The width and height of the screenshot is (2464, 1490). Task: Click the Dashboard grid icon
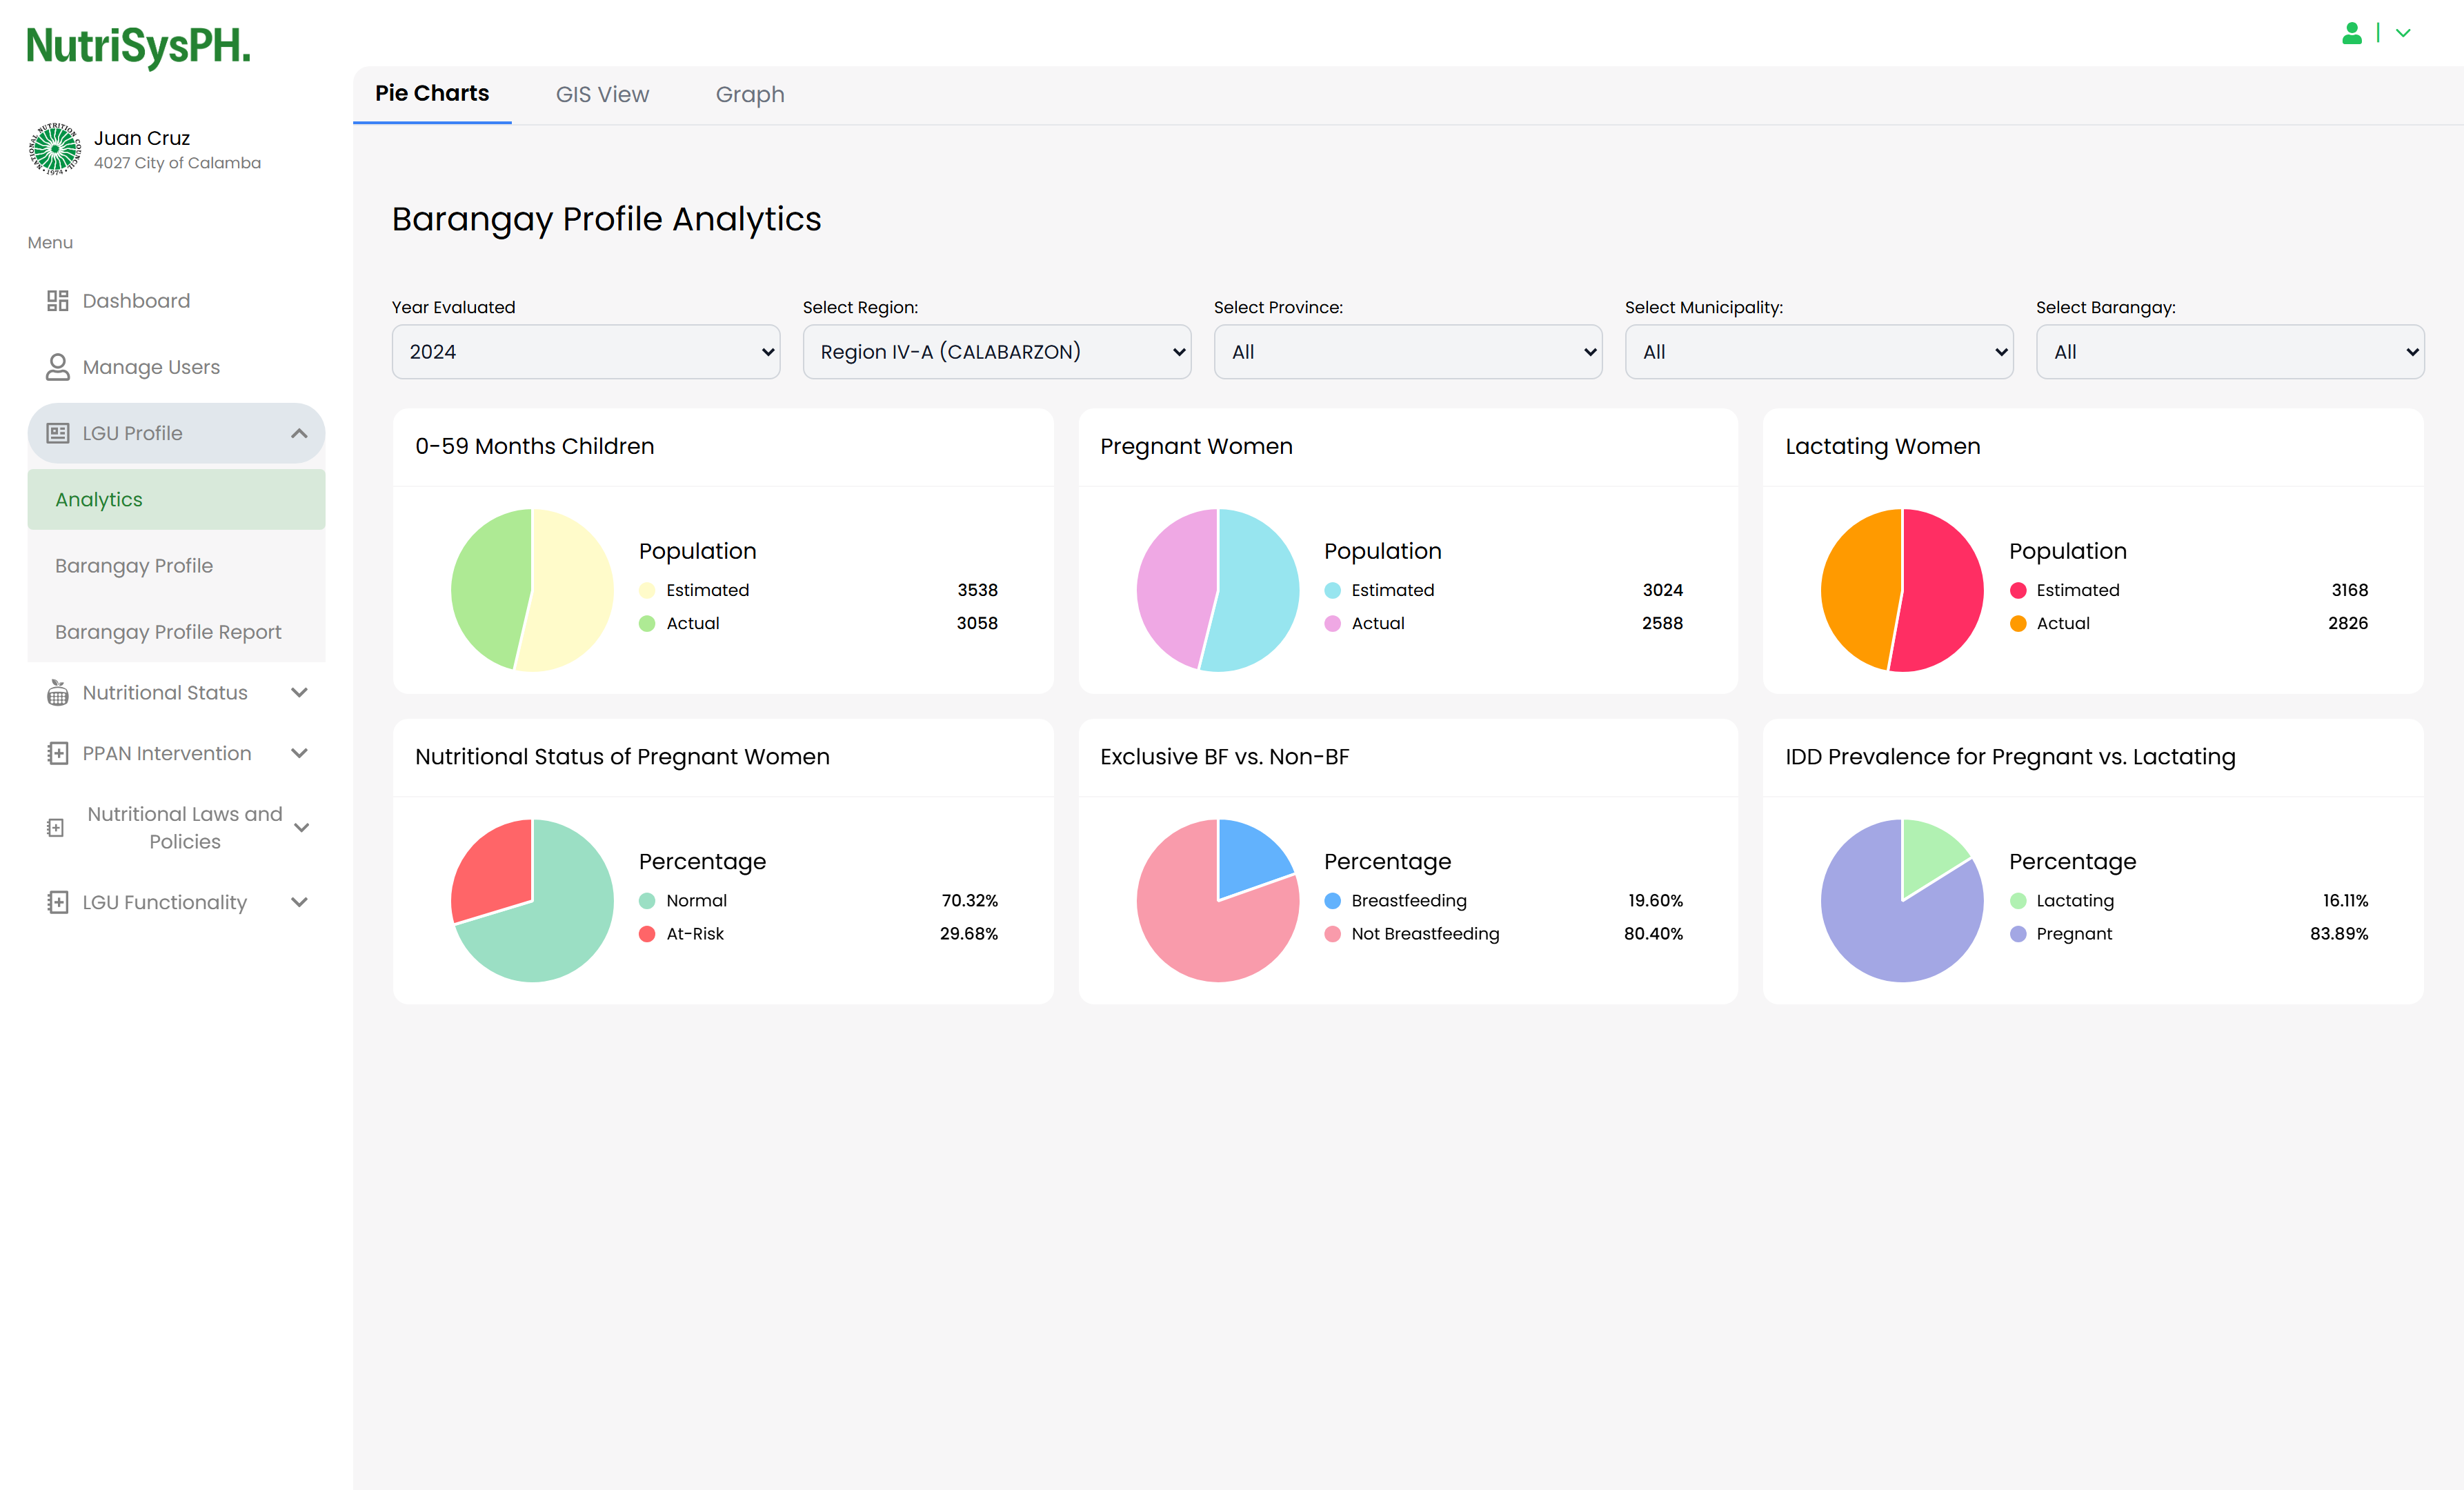coord(57,301)
